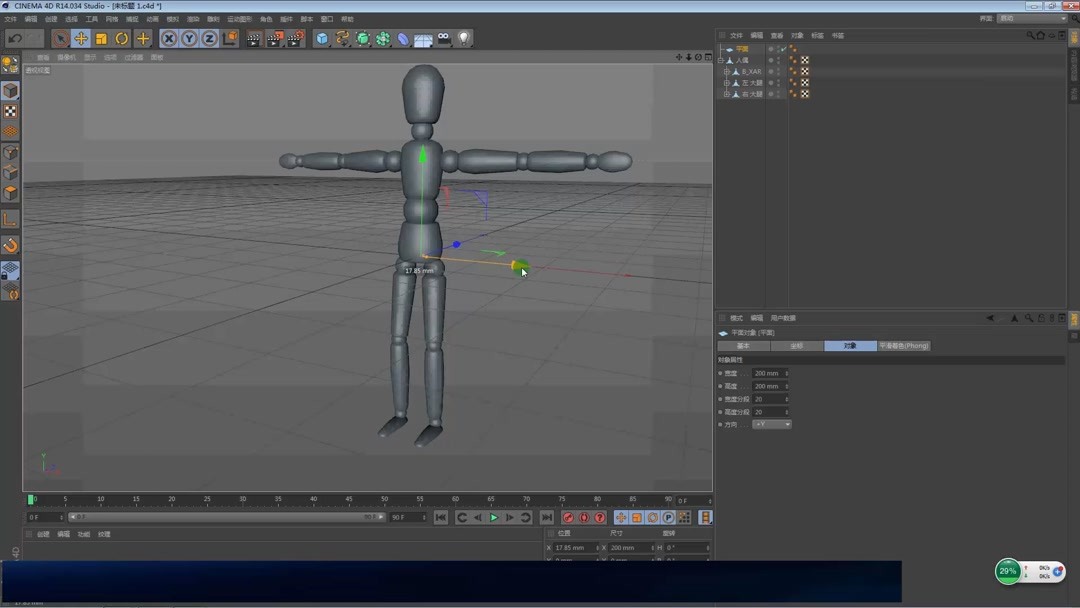
Task: Click the Render View icon
Action: click(253, 38)
